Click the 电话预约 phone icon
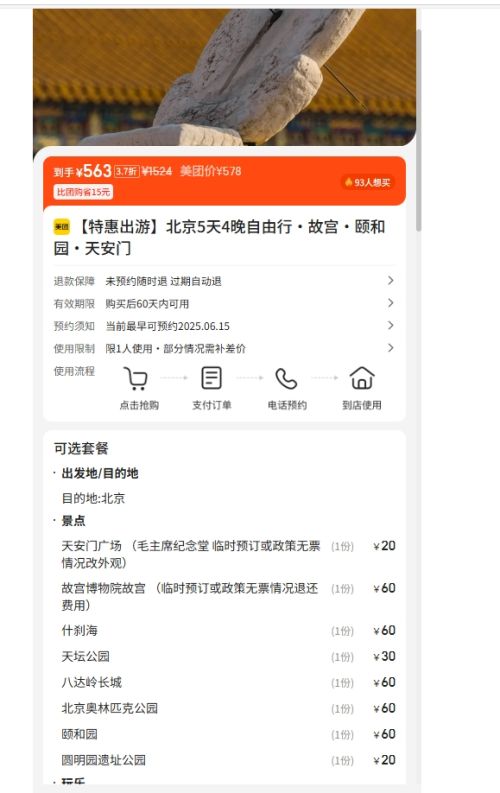The width and height of the screenshot is (500, 793). 286,378
